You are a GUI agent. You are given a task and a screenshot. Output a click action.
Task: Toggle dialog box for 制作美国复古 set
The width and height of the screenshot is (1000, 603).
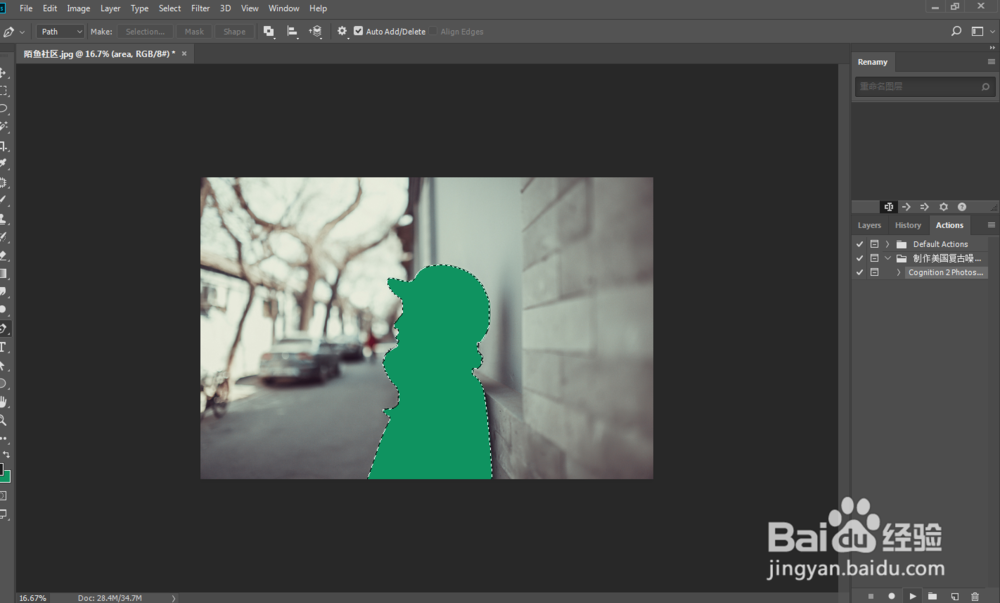click(x=874, y=258)
